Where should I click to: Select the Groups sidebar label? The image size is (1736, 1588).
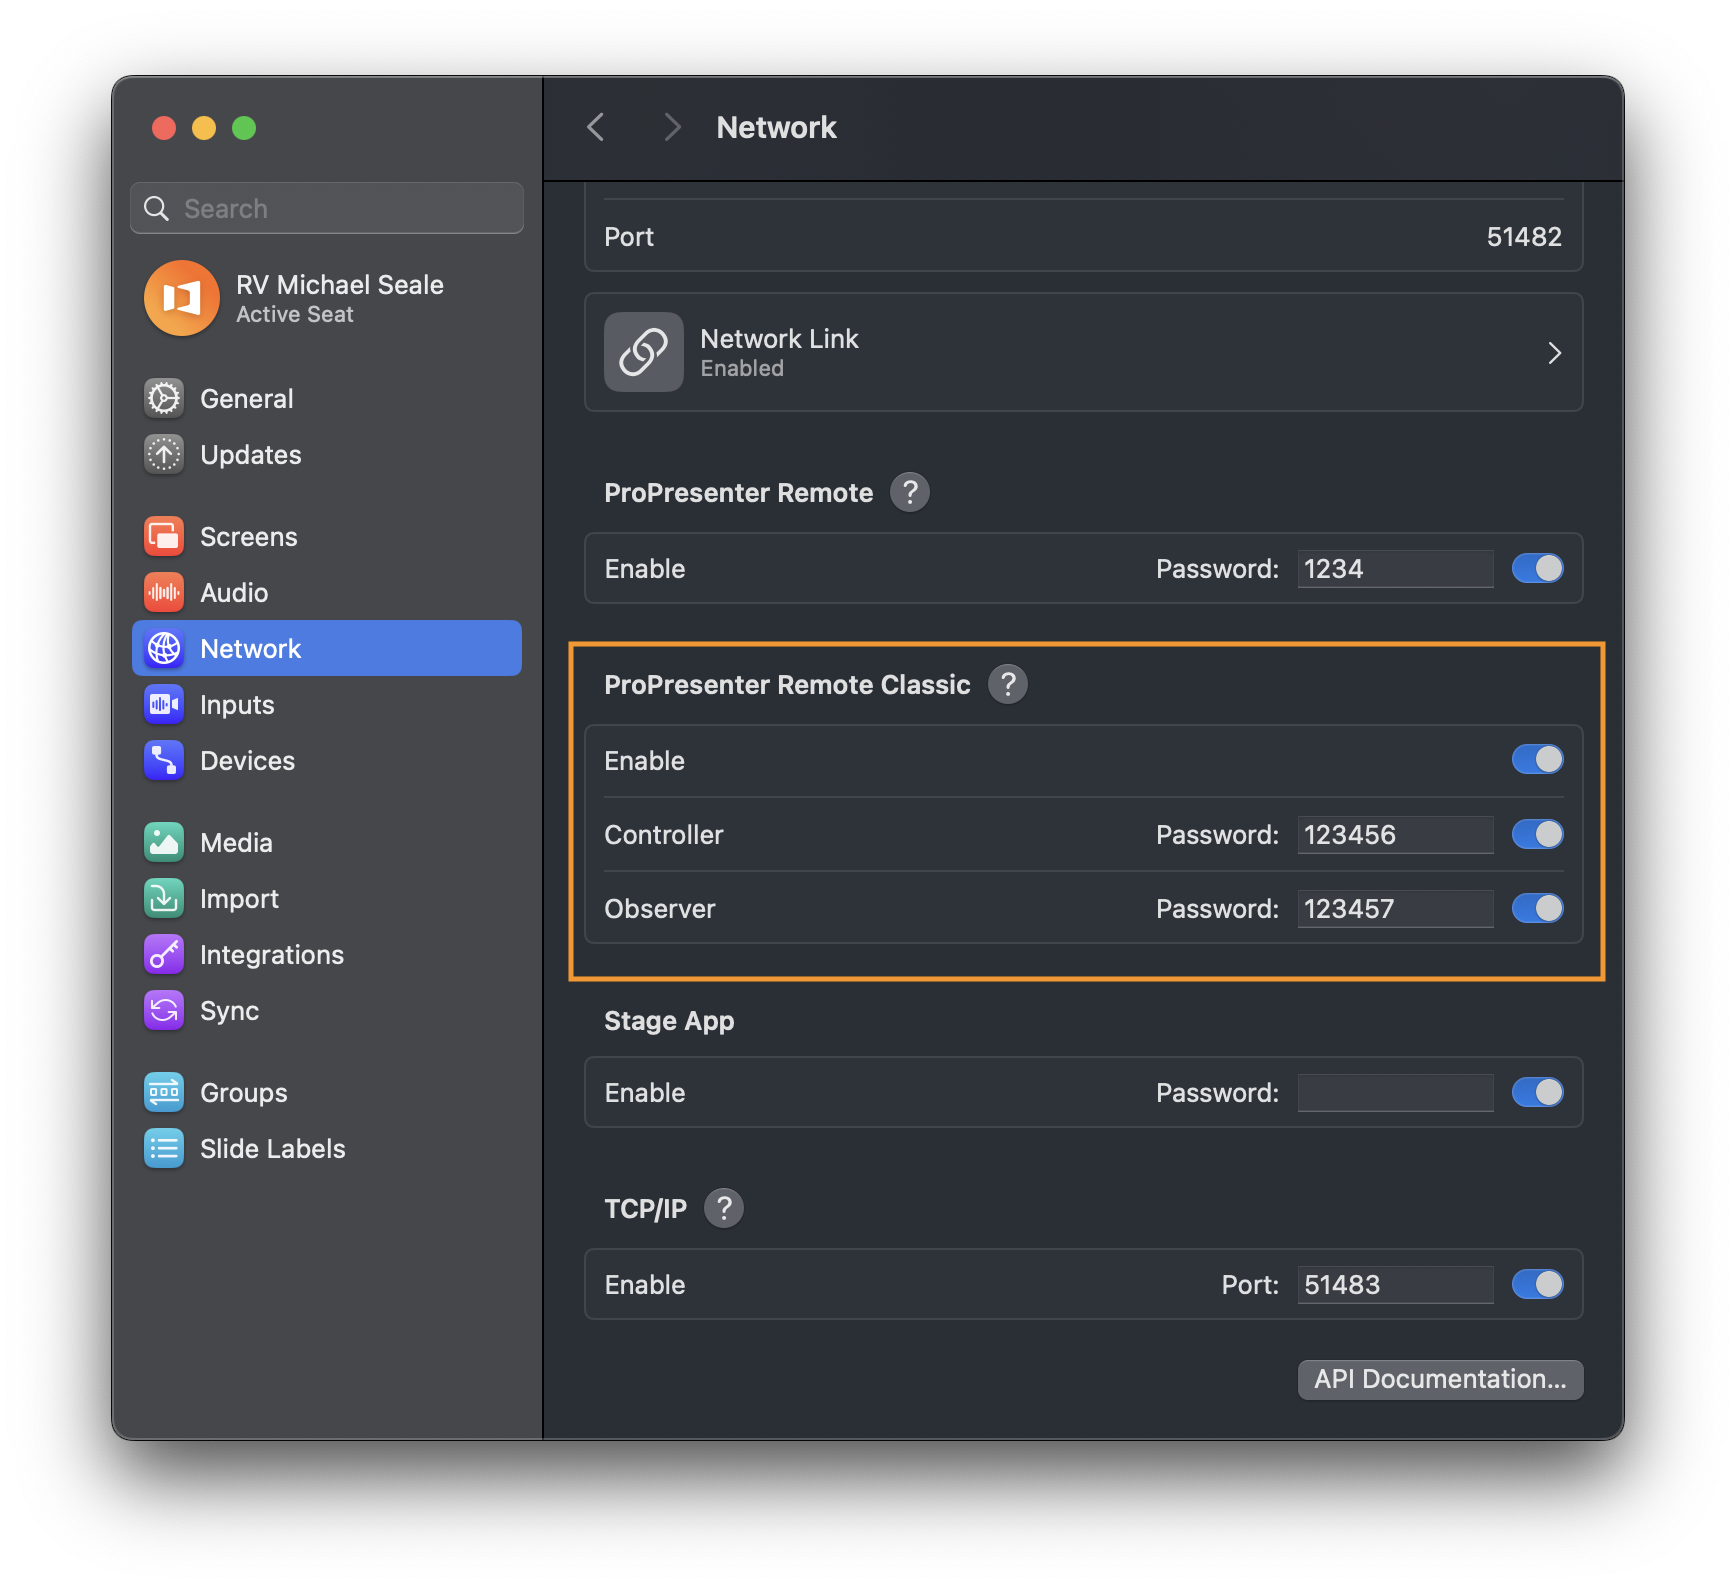click(243, 1092)
